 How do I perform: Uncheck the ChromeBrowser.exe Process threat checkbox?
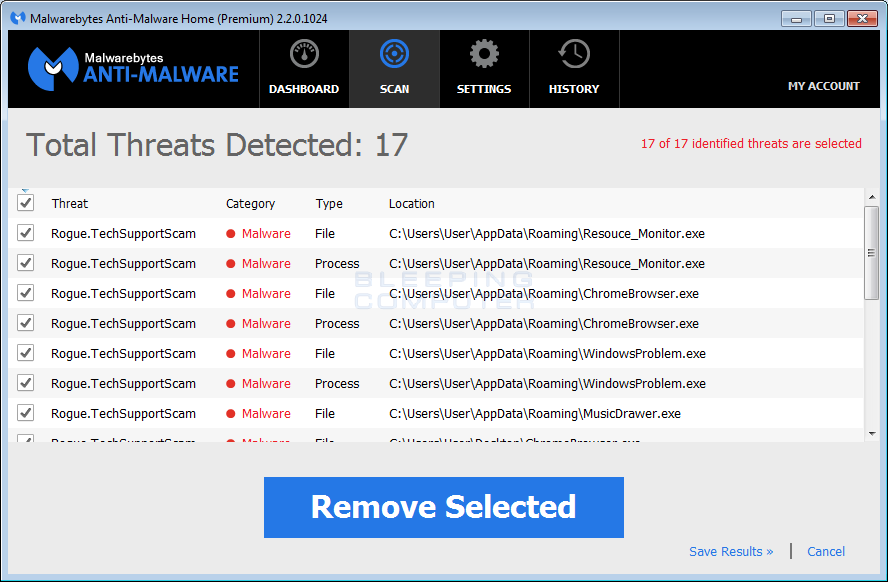25,323
